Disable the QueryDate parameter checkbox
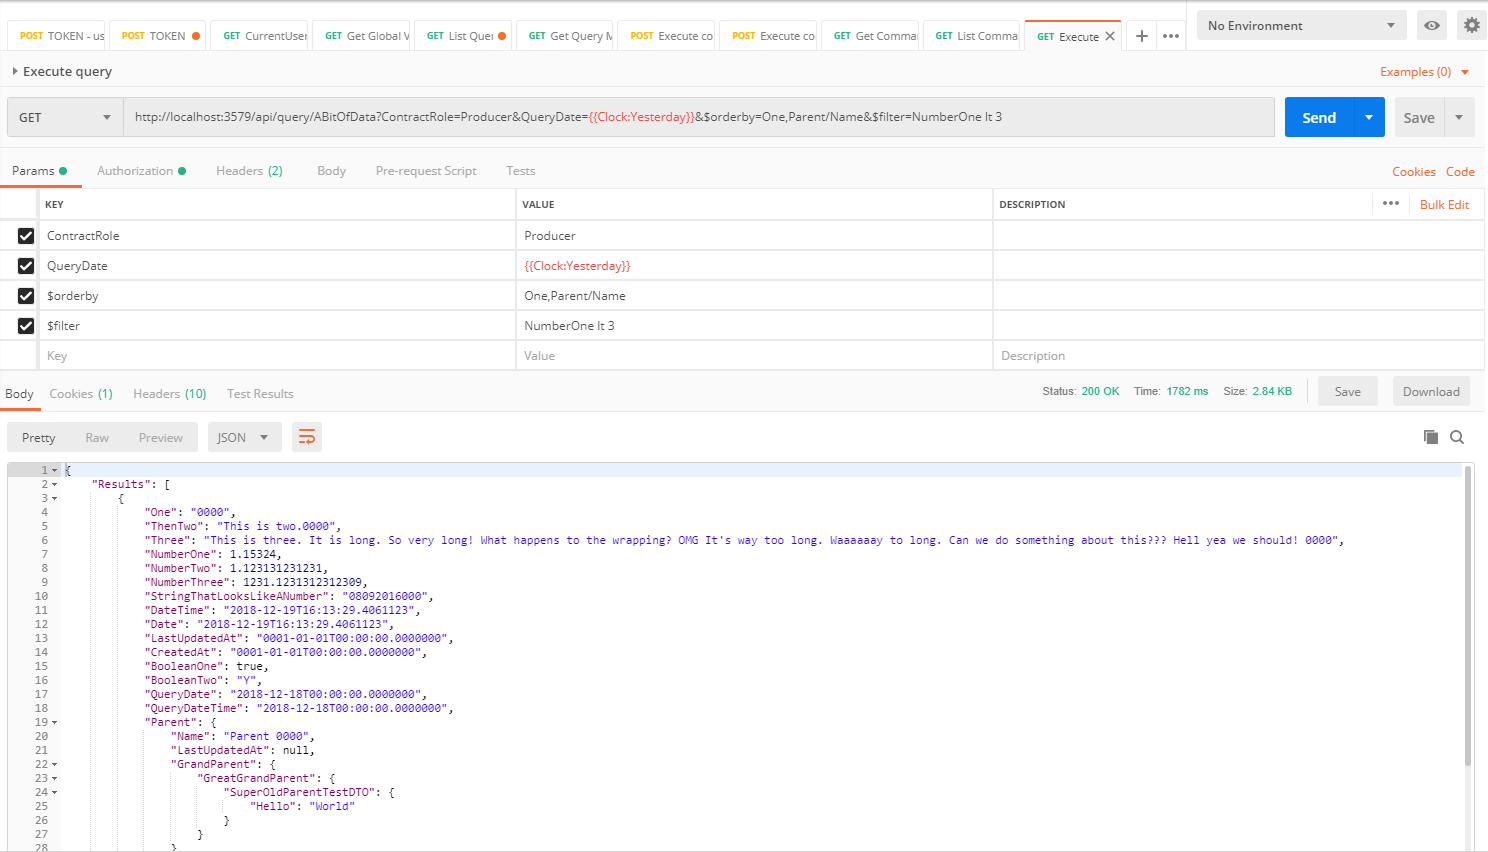Image resolution: width=1488 pixels, height=852 pixels. (26, 266)
